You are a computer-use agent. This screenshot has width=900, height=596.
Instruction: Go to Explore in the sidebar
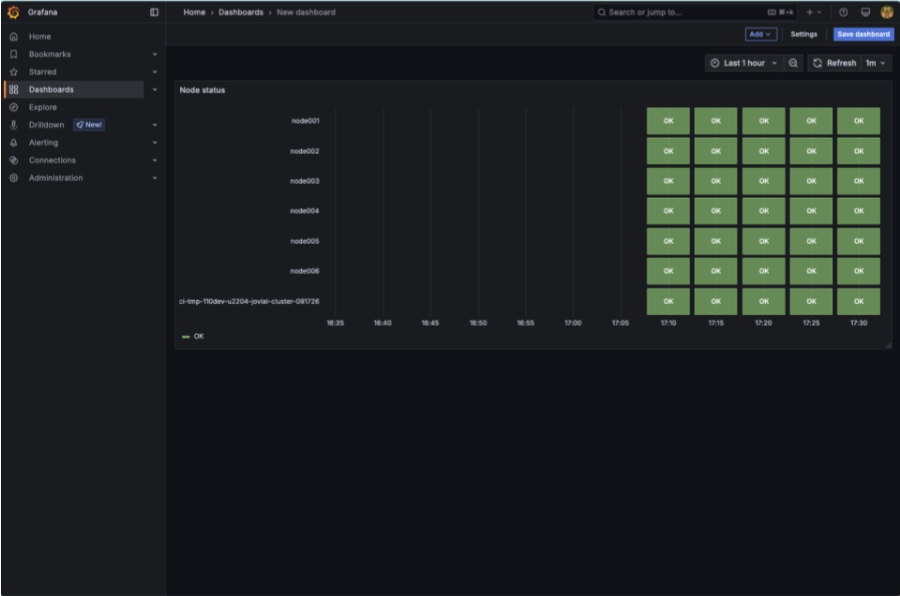tap(43, 107)
